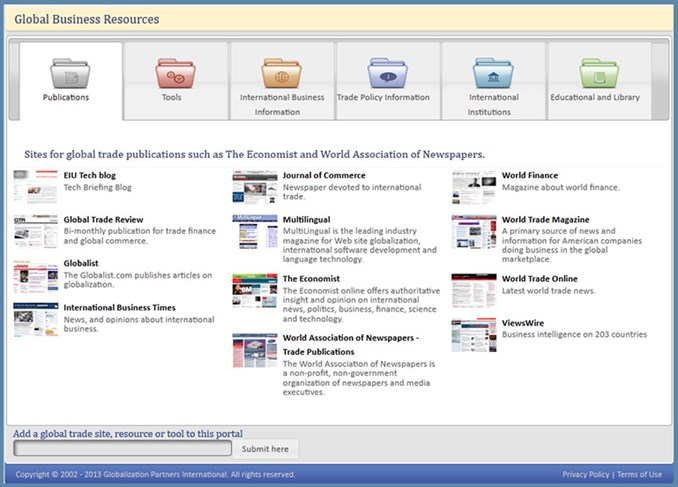Image resolution: width=678 pixels, height=487 pixels.
Task: Open the Global Trade Review thumbnail
Action: coord(35,231)
